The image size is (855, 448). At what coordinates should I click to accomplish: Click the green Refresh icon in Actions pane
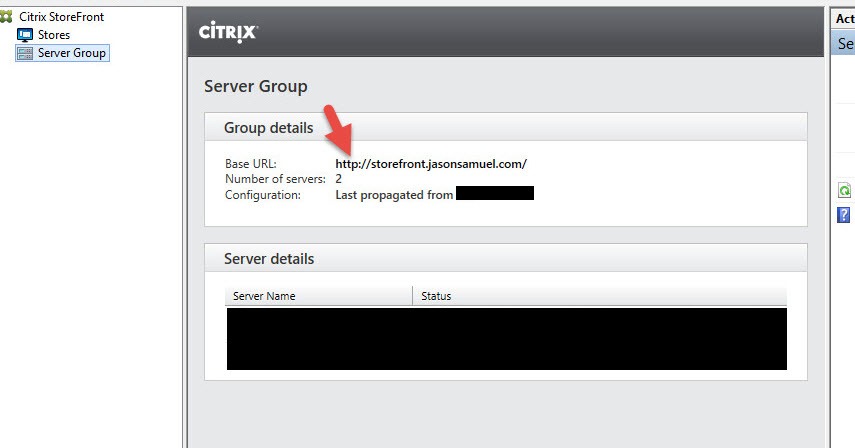tap(845, 190)
